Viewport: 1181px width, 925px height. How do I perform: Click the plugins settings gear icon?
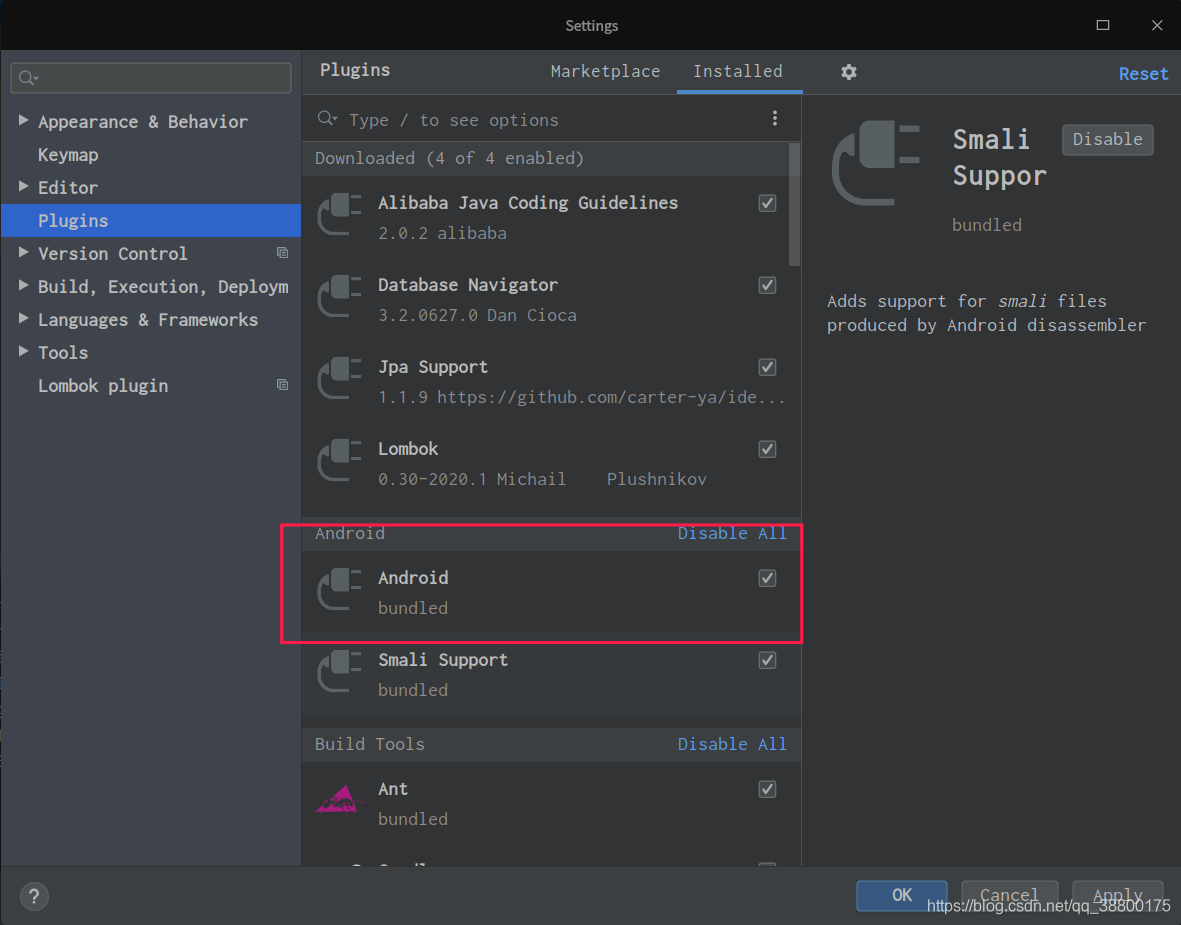tap(849, 72)
